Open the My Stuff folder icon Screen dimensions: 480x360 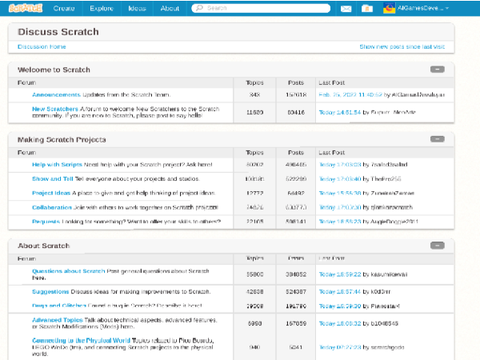[367, 8]
